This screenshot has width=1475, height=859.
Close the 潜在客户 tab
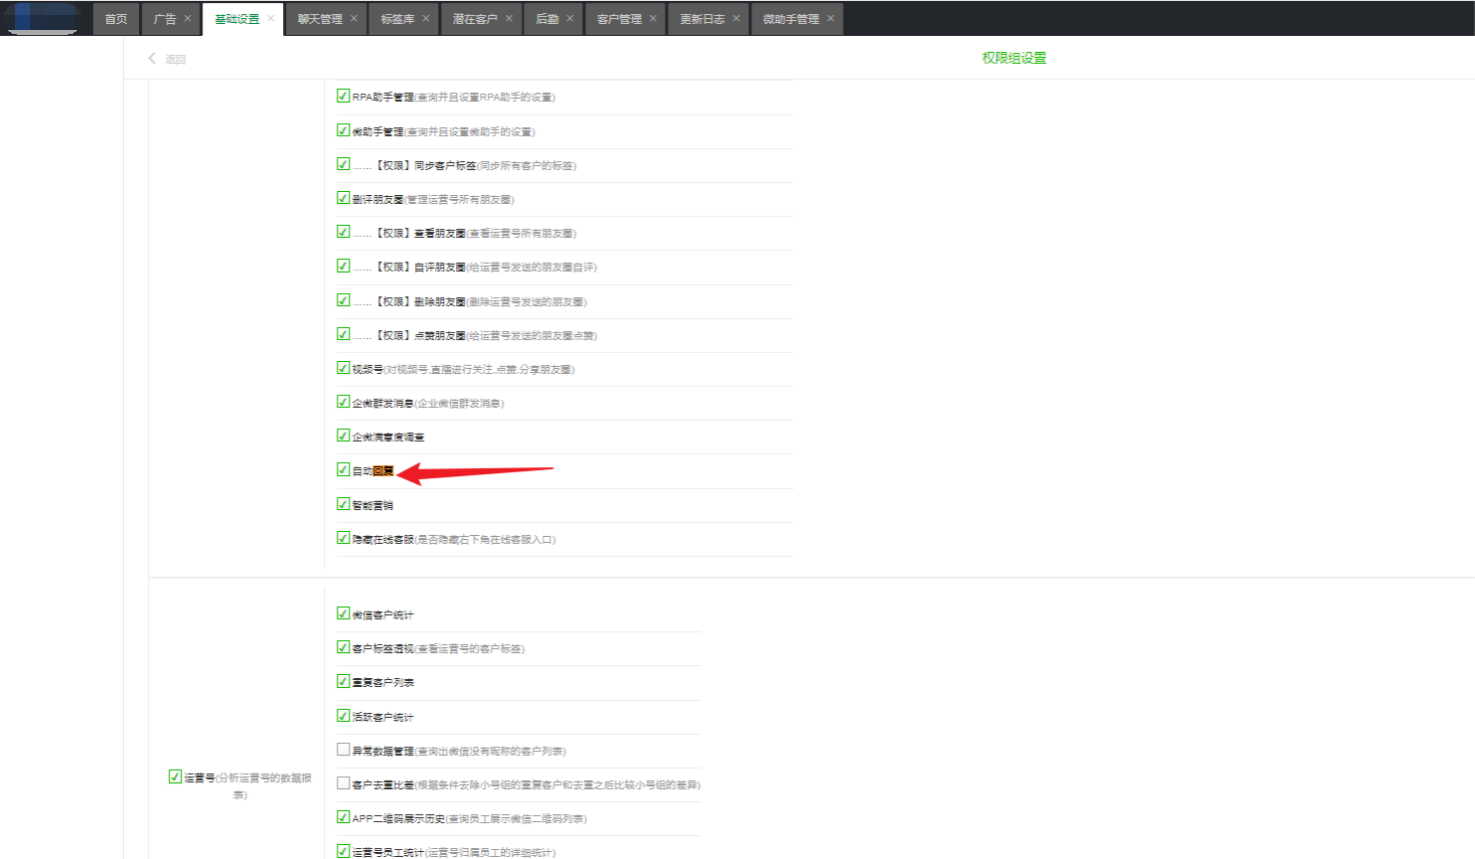(x=508, y=19)
